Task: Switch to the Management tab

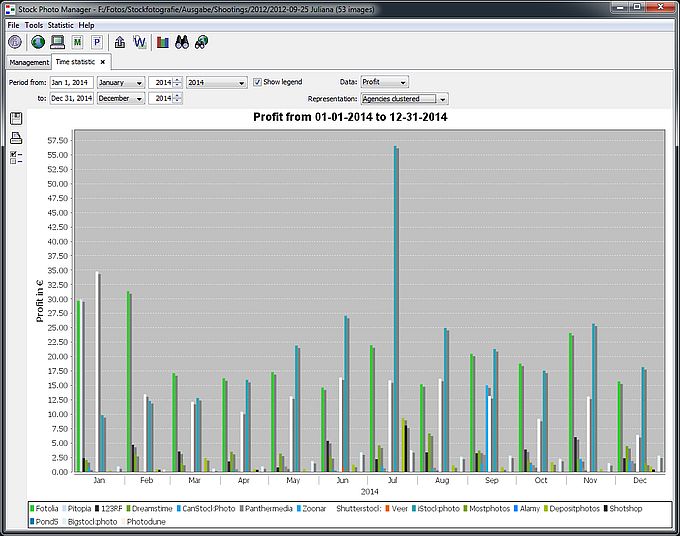Action: coord(29,62)
